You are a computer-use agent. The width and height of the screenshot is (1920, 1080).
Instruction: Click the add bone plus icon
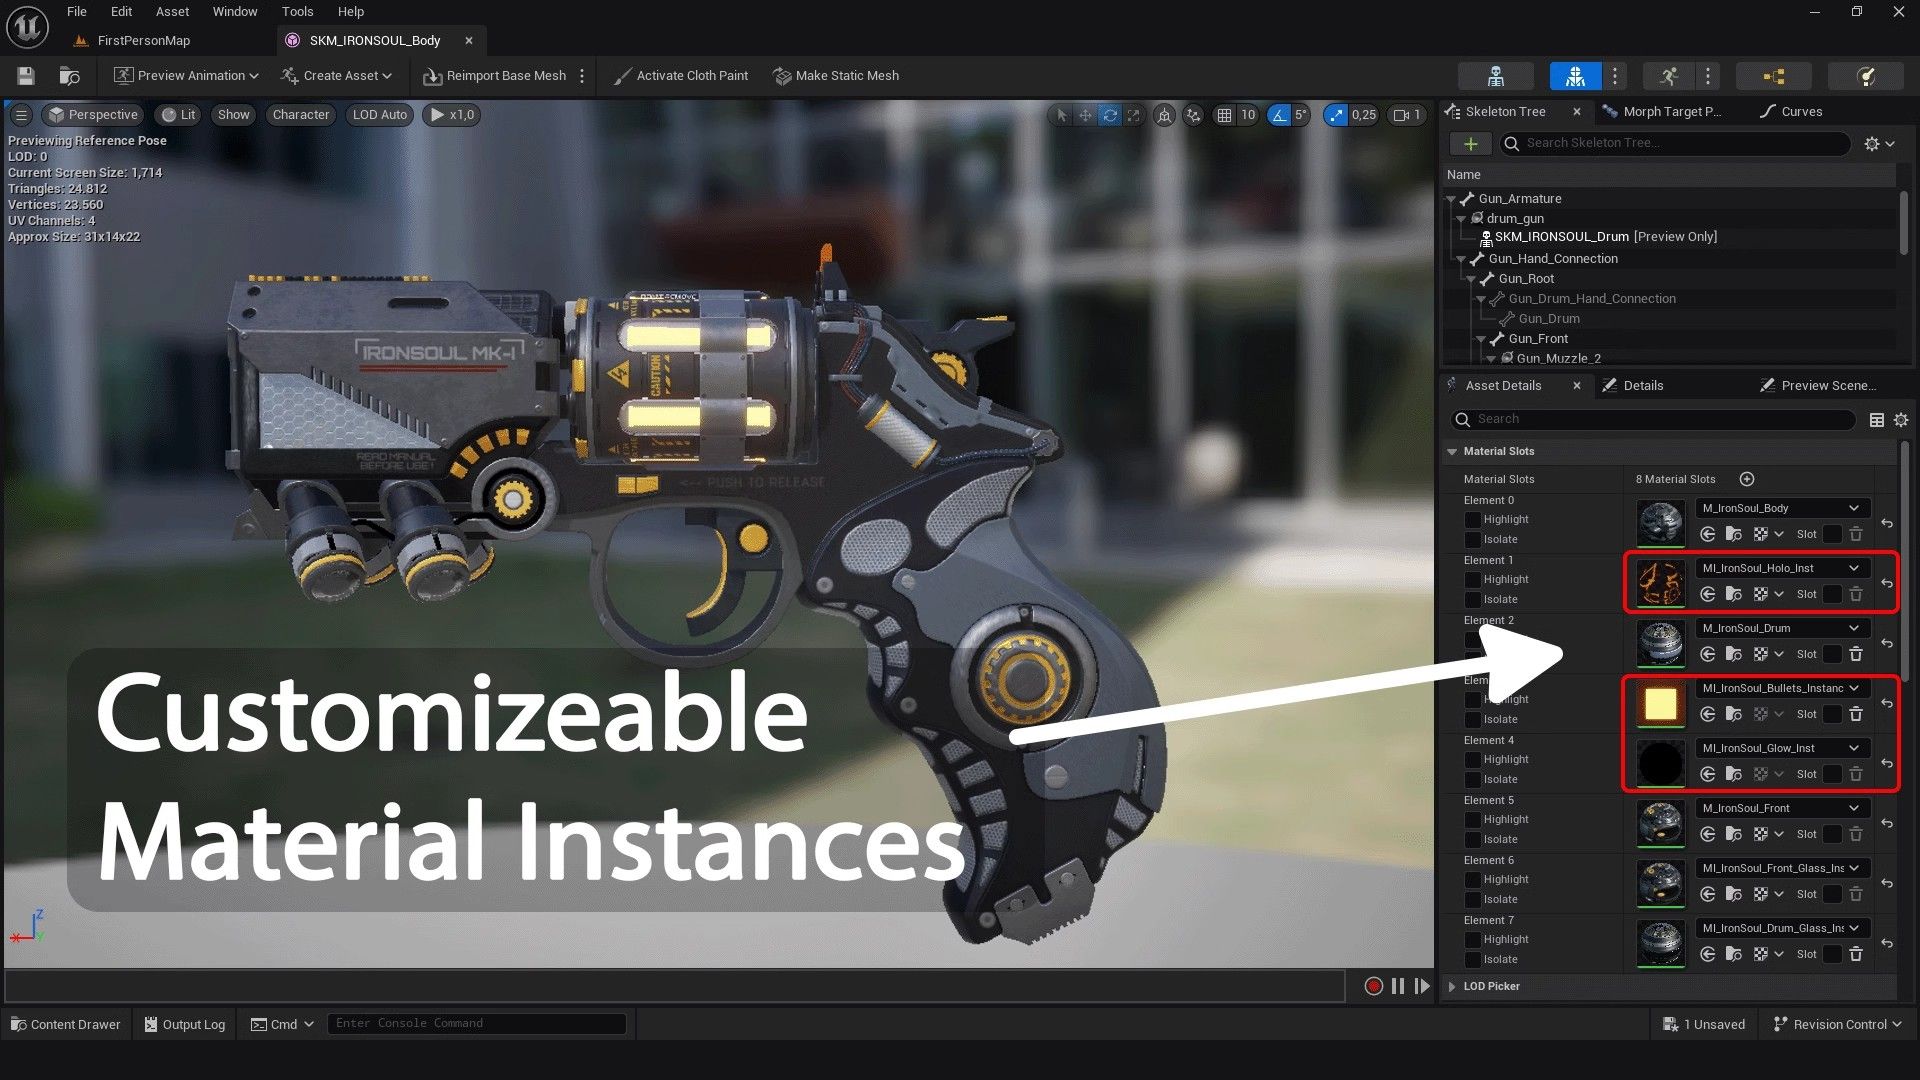point(1470,144)
